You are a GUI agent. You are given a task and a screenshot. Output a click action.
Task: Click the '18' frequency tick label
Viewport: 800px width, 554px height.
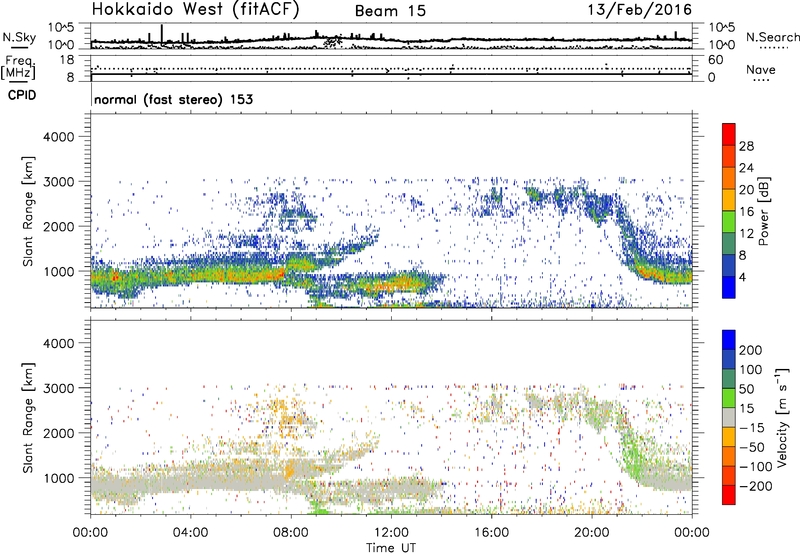(67, 60)
